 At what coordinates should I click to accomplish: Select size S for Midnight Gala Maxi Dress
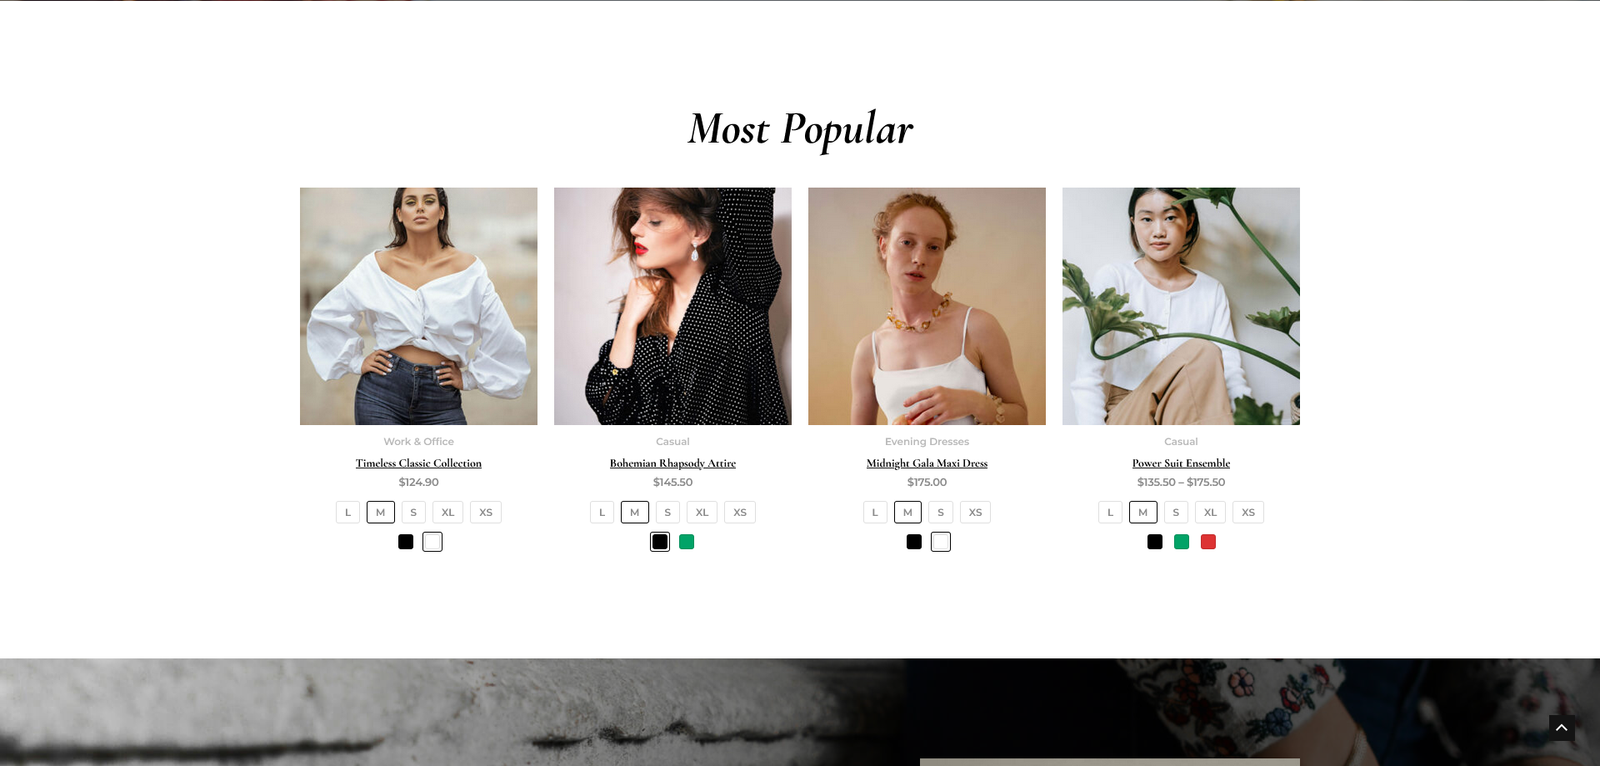(940, 512)
